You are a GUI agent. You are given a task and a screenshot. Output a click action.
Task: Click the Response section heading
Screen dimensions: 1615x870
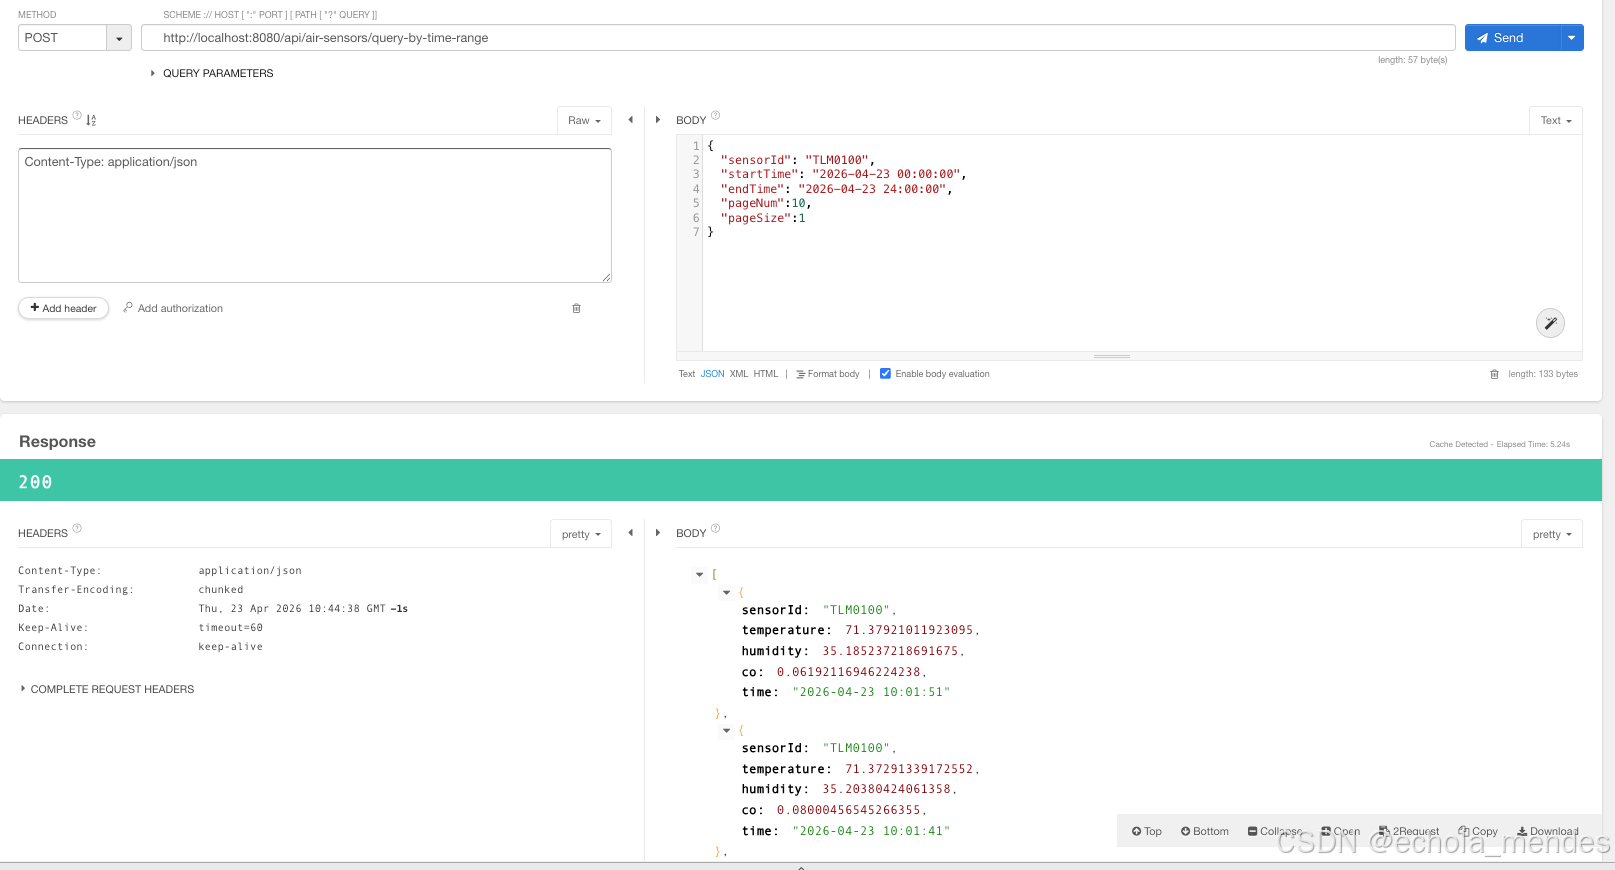point(57,442)
